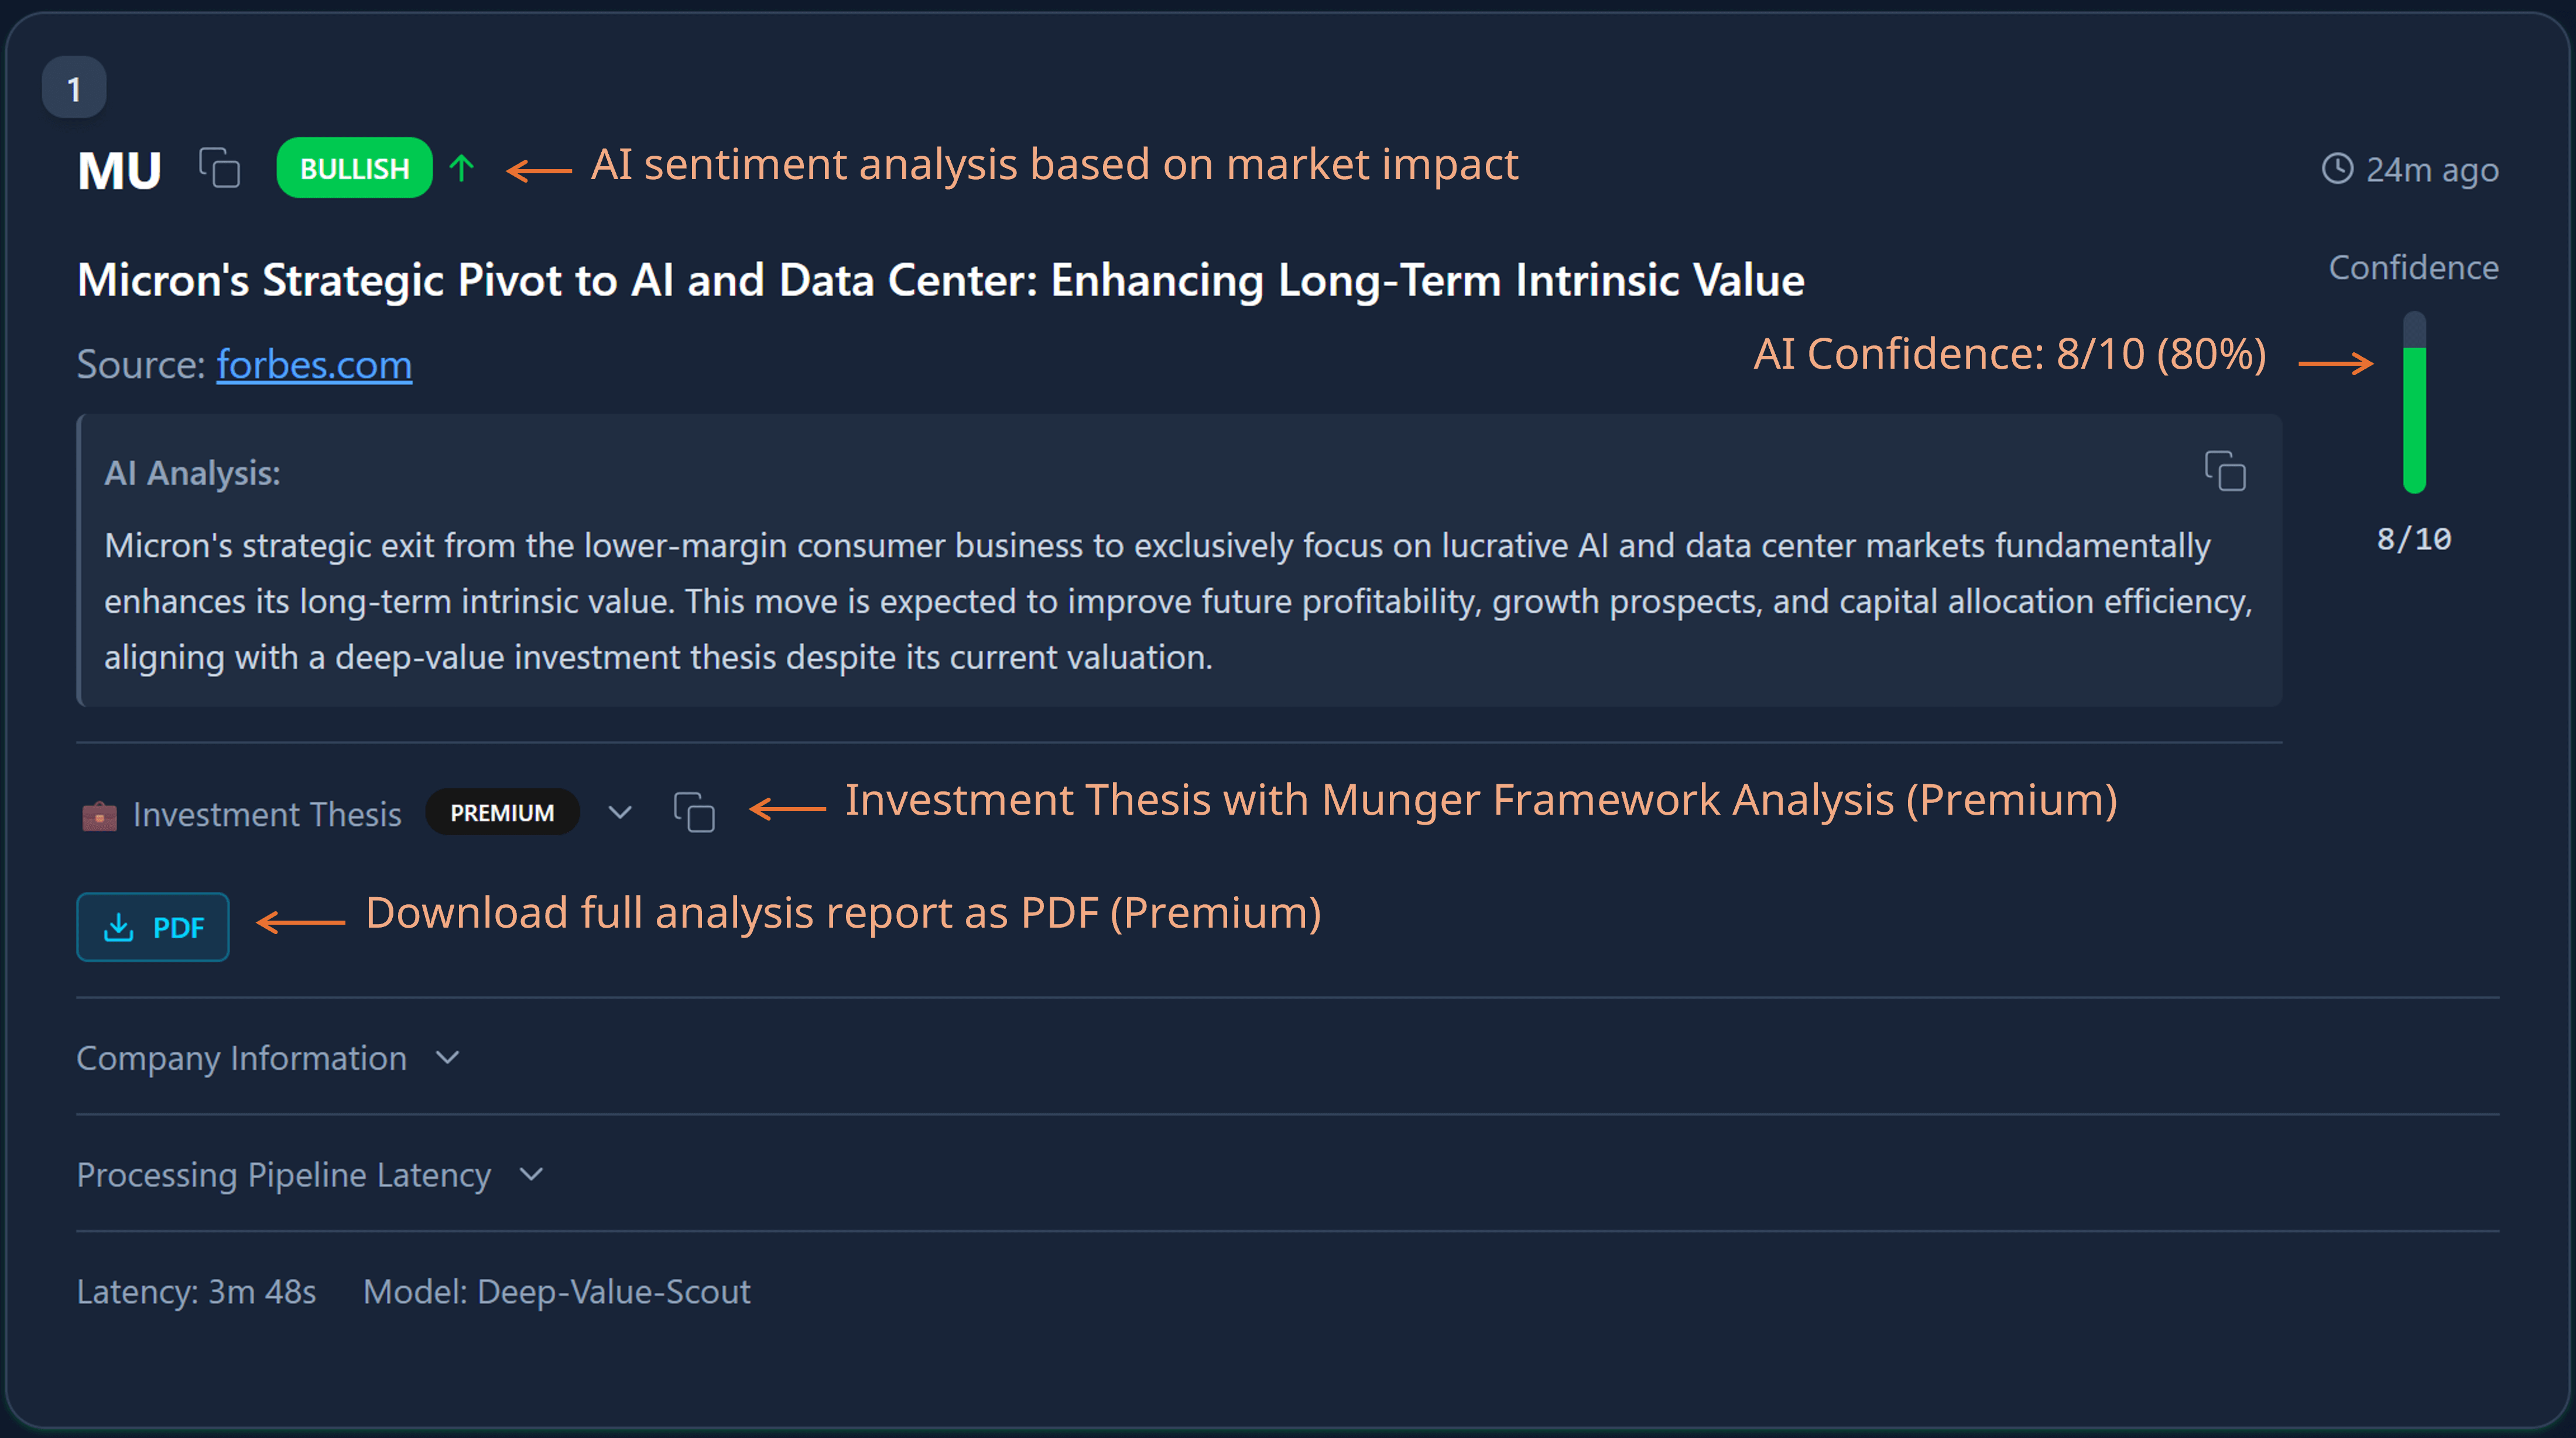Click the briefcase icon beside Investment Thesis
This screenshot has width=2576, height=1438.
click(x=99, y=815)
